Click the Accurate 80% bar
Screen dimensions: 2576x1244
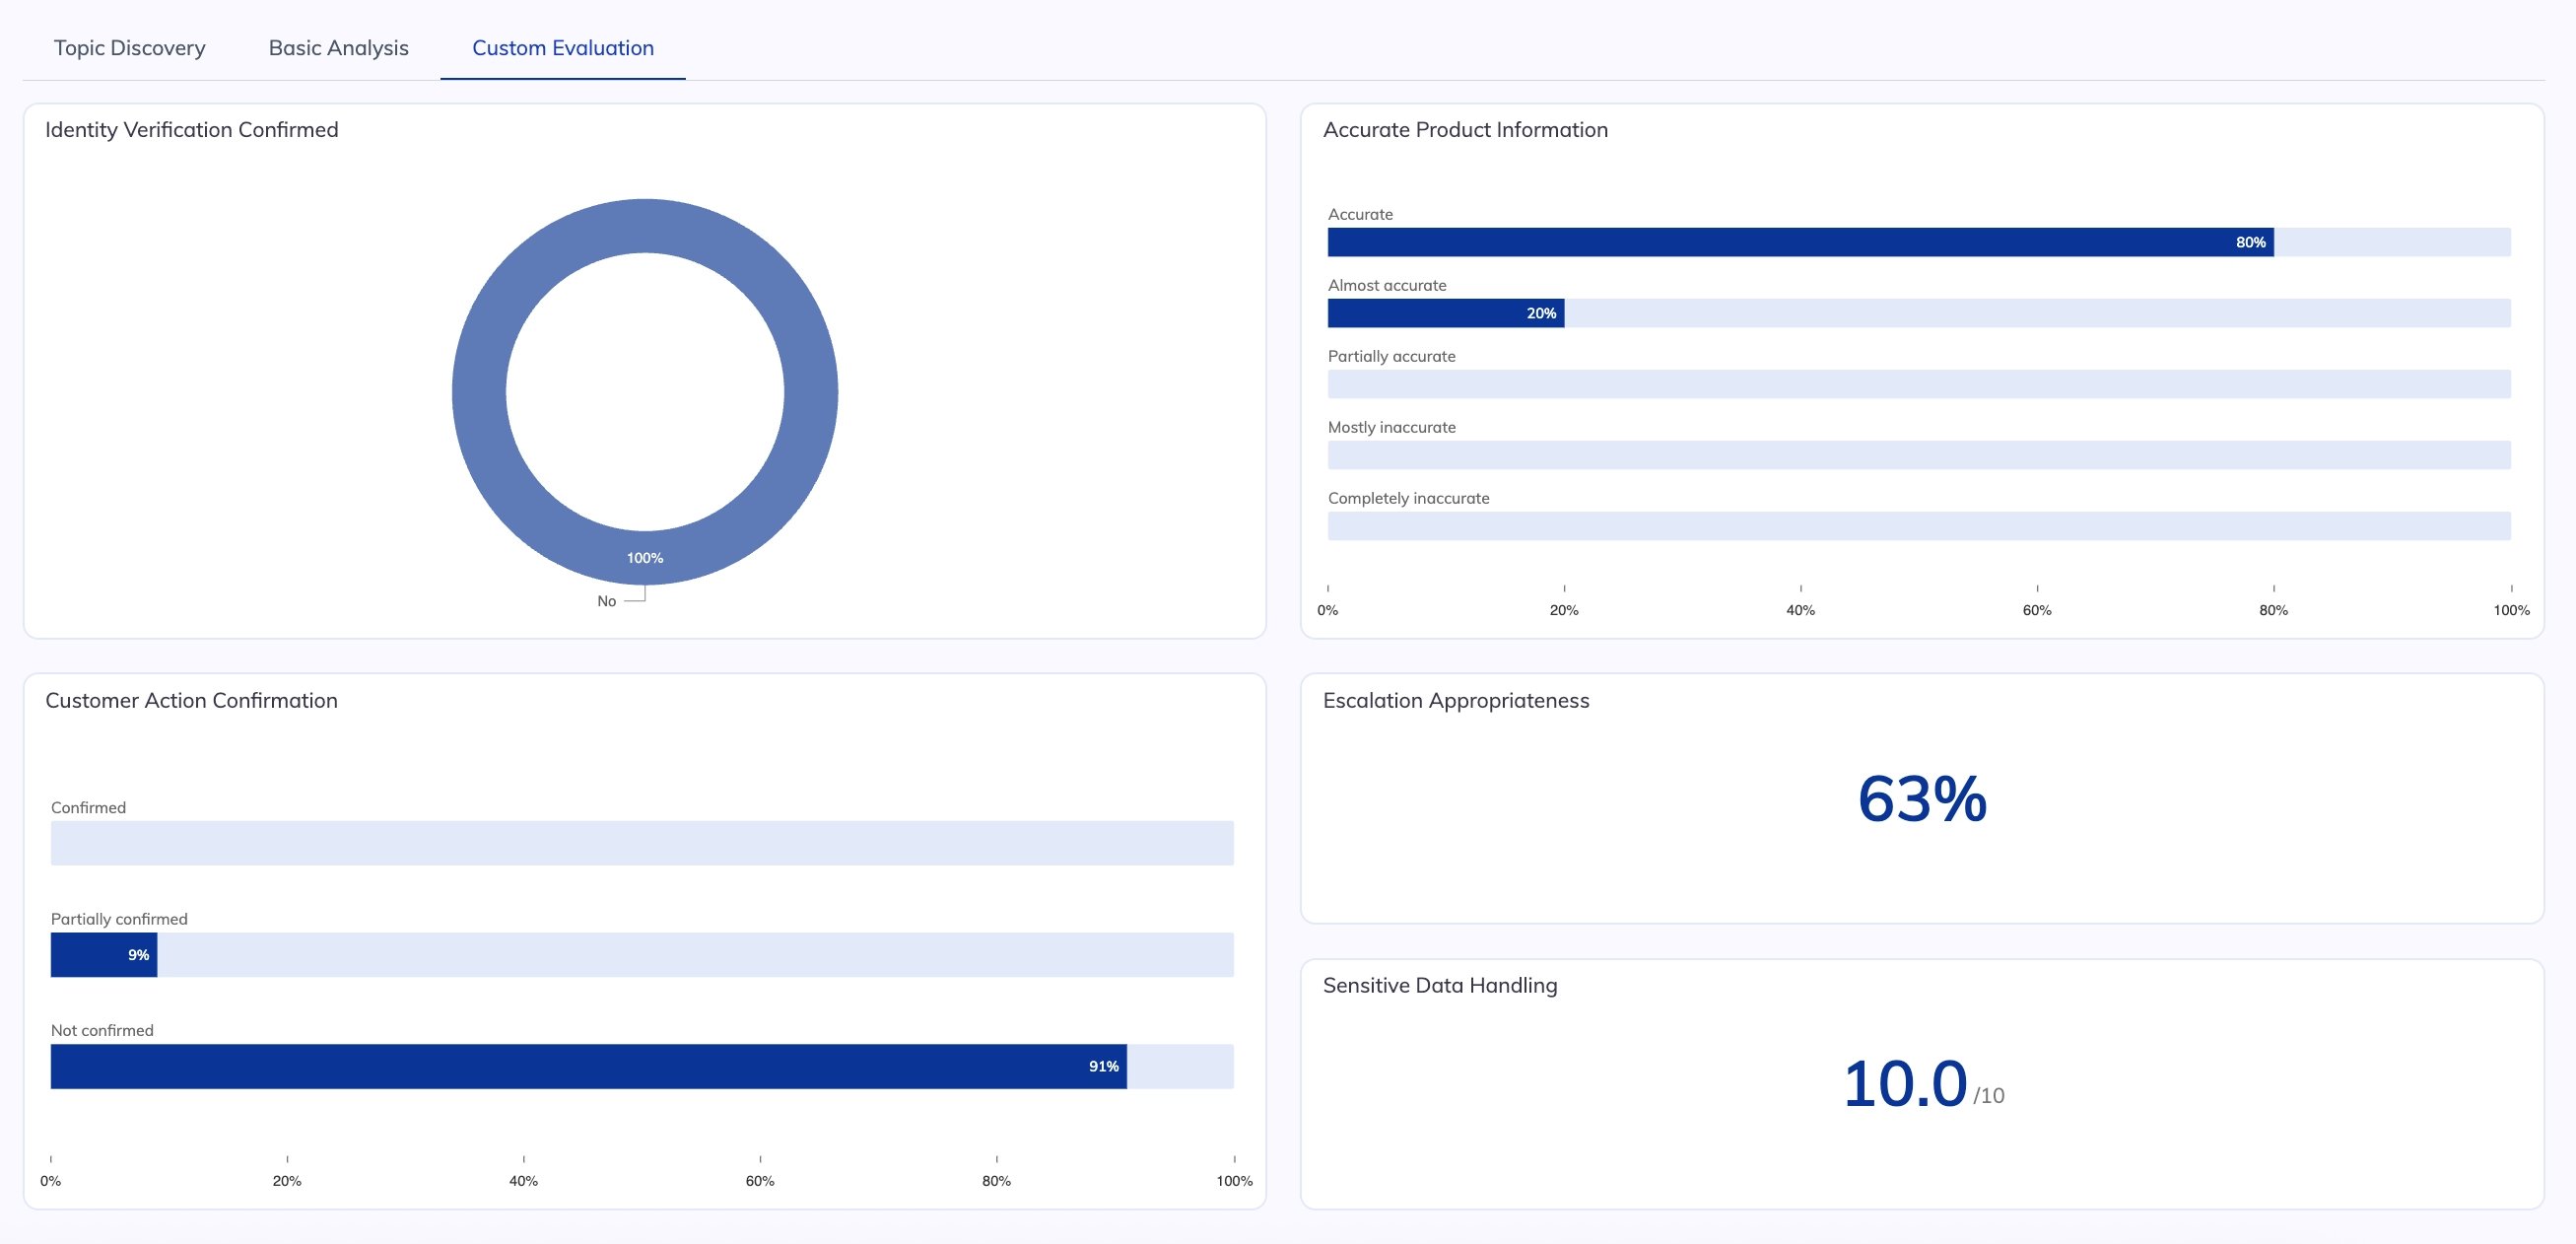1800,242
